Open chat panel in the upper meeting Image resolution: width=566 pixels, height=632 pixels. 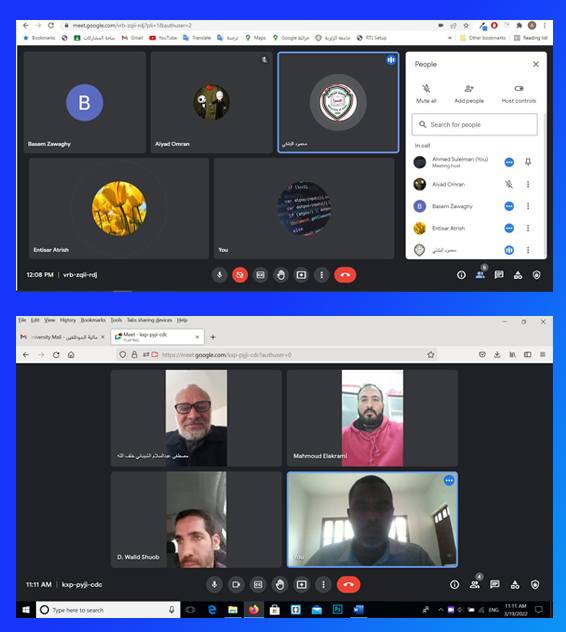499,275
